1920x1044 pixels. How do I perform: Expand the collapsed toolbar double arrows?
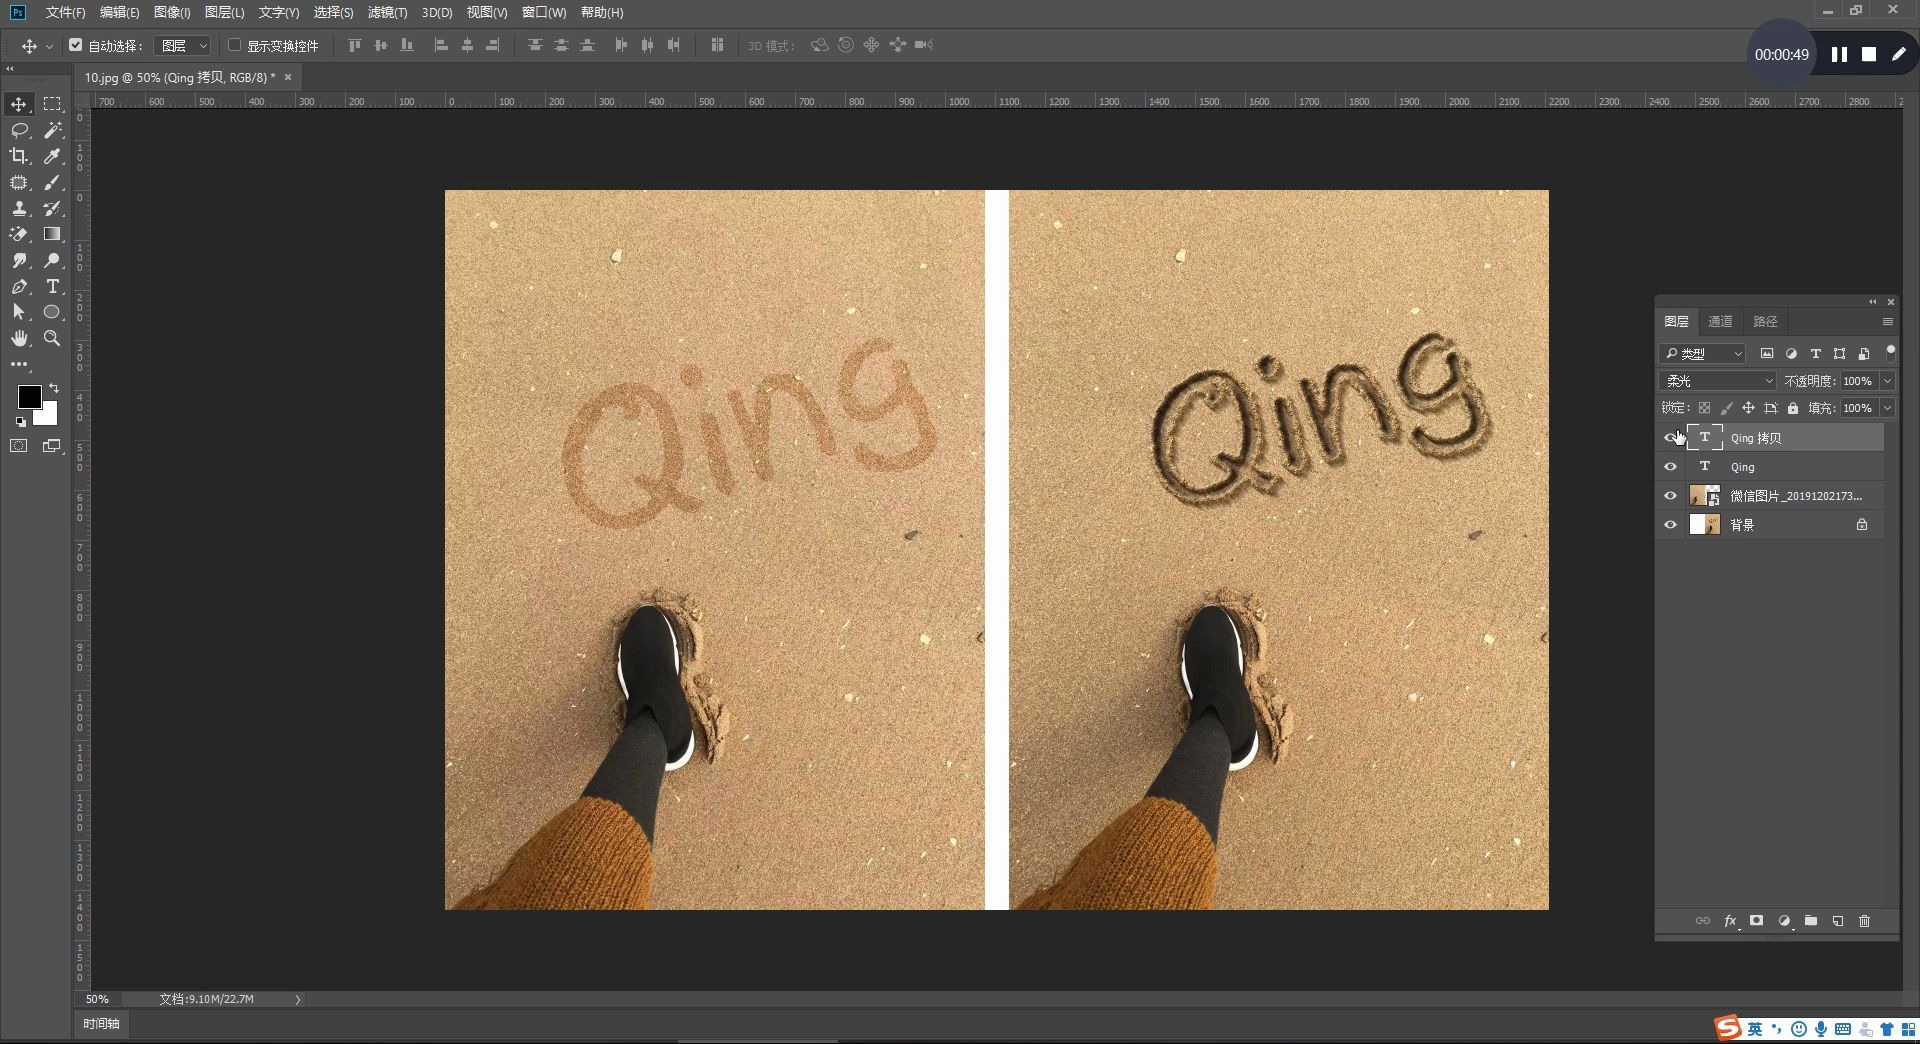point(10,69)
